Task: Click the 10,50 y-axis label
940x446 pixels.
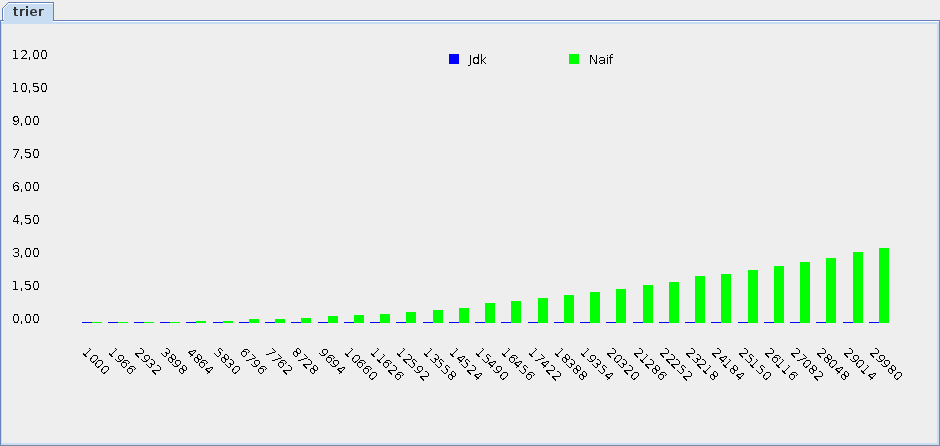Action: tap(30, 88)
